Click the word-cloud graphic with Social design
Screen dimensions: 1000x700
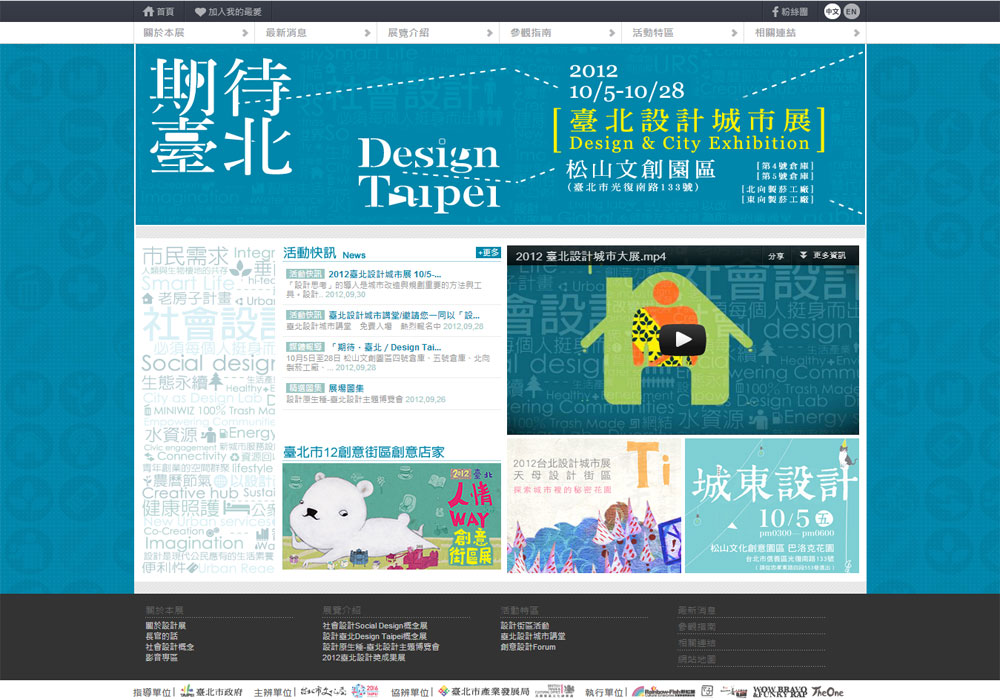[209, 410]
